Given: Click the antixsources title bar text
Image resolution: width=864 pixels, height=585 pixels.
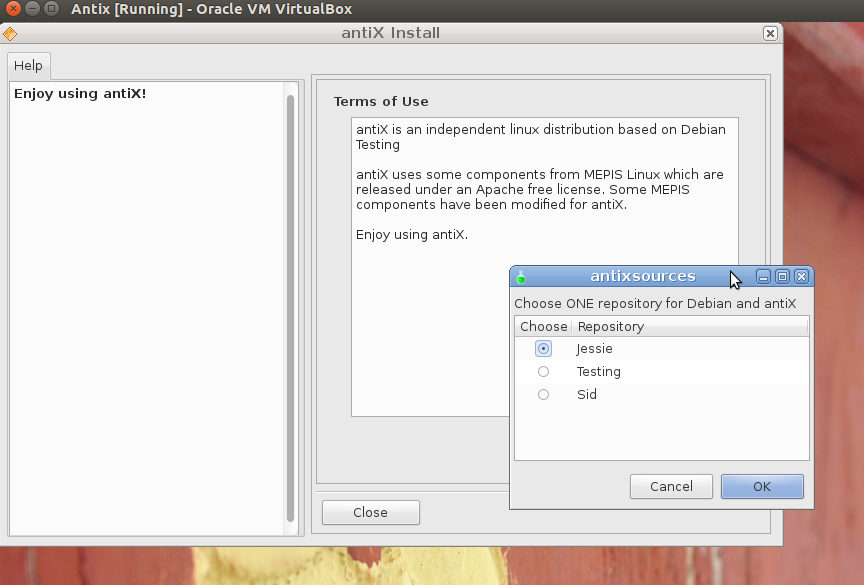Looking at the screenshot, I should pyautogui.click(x=643, y=276).
